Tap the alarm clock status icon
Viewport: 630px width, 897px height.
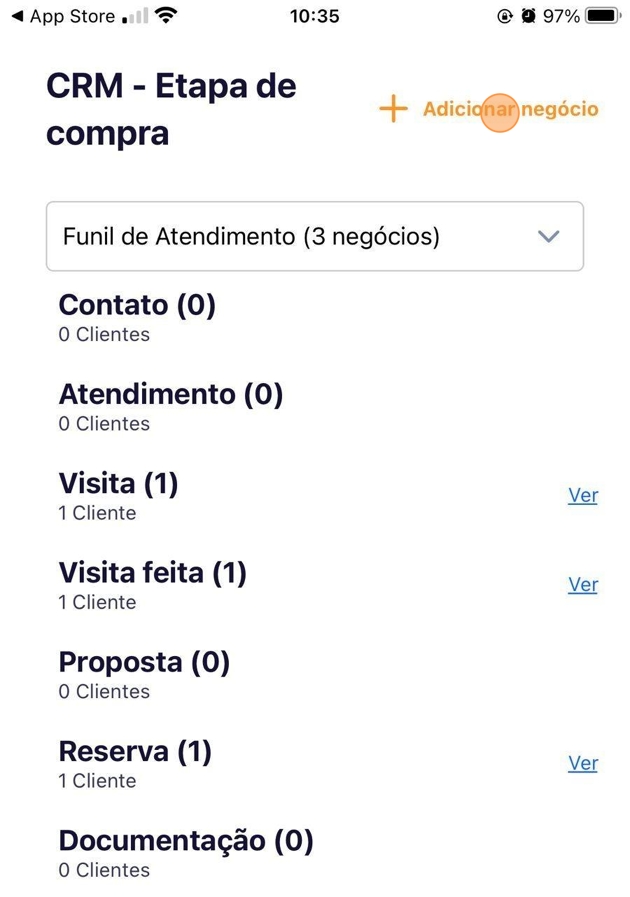pyautogui.click(x=528, y=17)
